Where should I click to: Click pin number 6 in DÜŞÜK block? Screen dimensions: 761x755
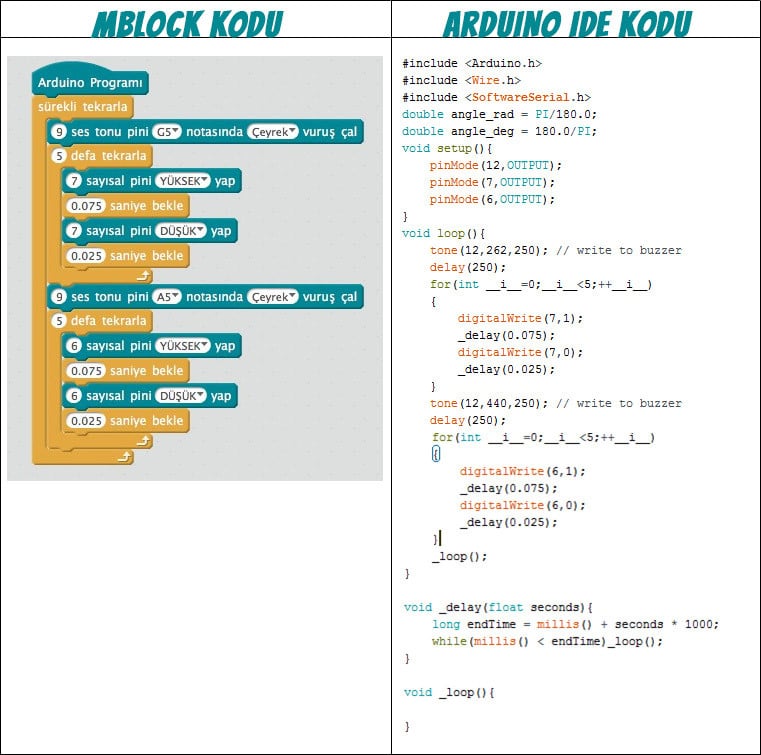coord(74,396)
